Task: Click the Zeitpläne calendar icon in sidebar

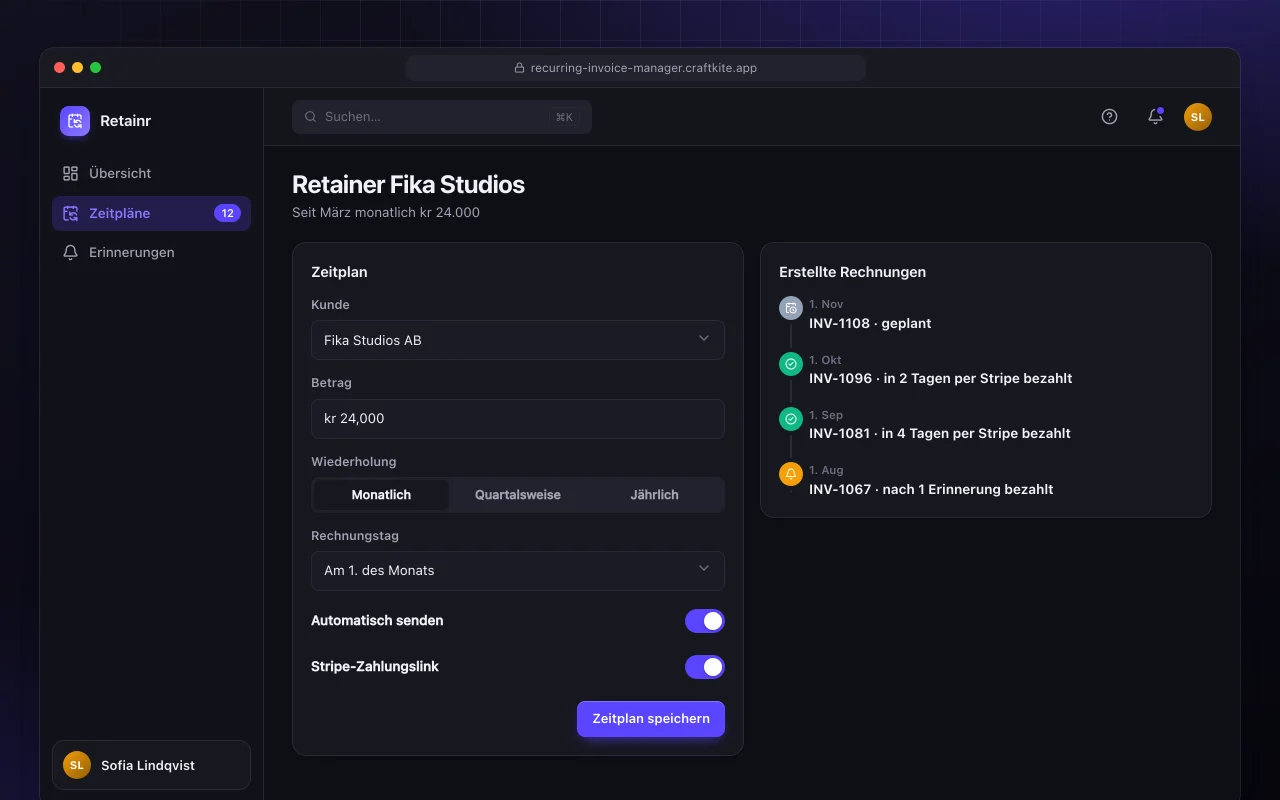Action: click(x=70, y=213)
